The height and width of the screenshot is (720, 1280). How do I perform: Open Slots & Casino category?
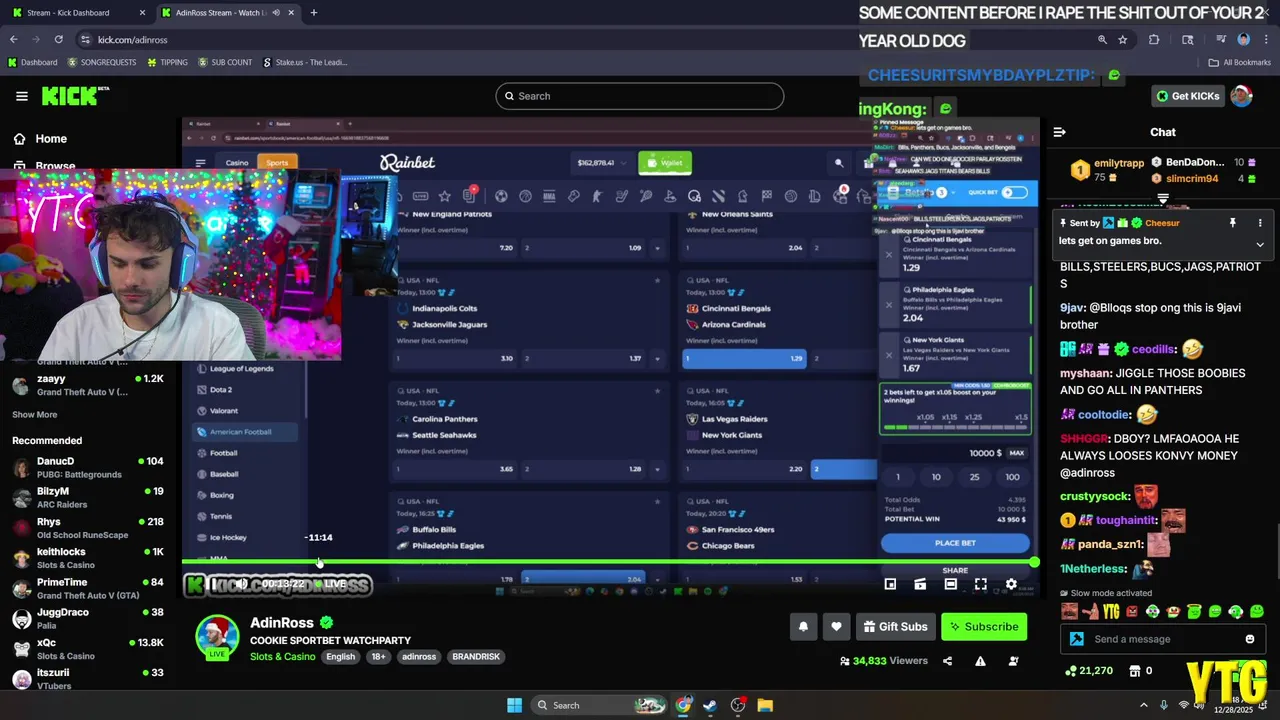click(283, 657)
